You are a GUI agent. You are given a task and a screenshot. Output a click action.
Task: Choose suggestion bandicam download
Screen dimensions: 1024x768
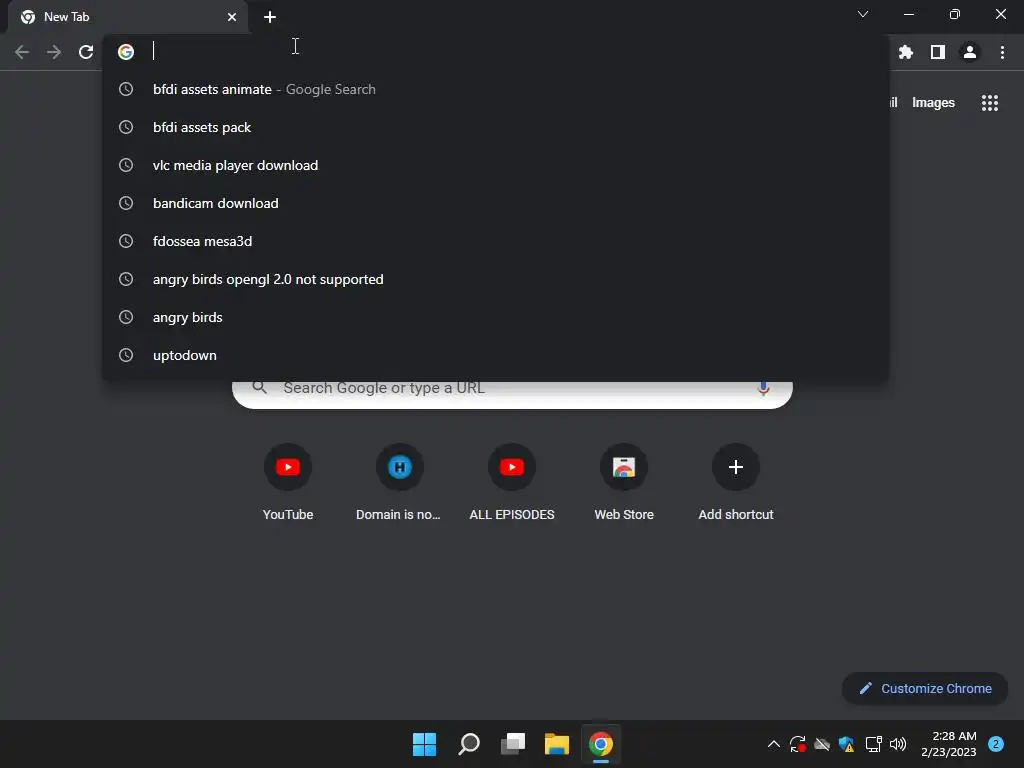(x=495, y=203)
